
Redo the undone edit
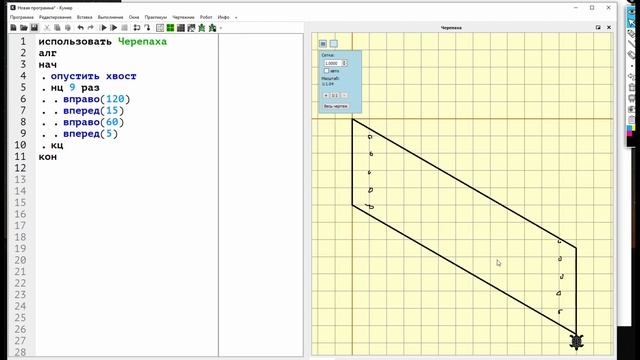[91, 28]
